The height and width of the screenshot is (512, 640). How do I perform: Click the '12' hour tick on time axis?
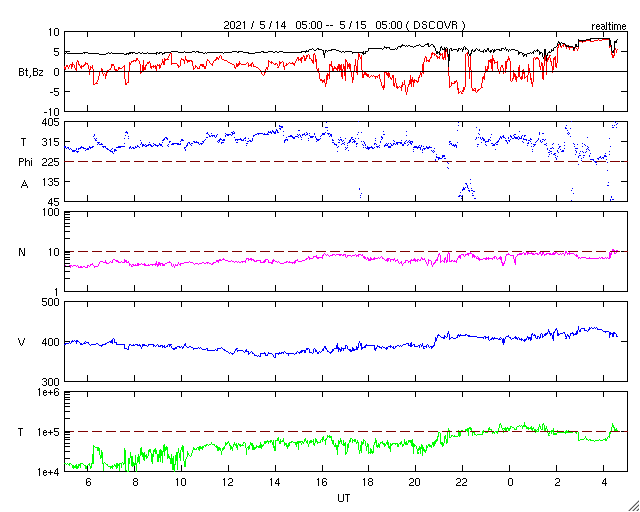[x=228, y=482]
